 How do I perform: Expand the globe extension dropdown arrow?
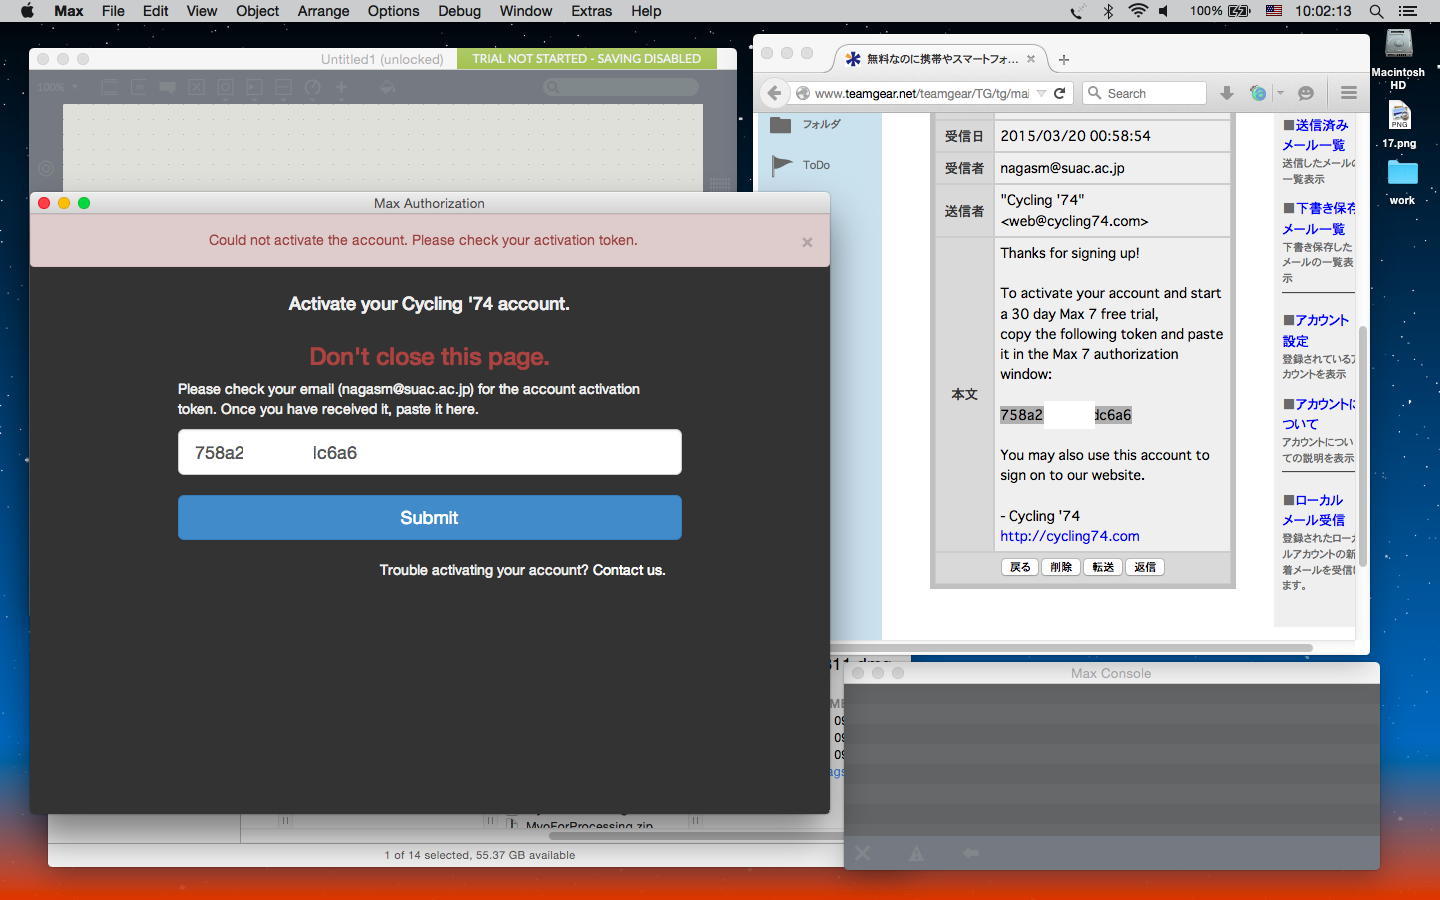pos(1279,93)
